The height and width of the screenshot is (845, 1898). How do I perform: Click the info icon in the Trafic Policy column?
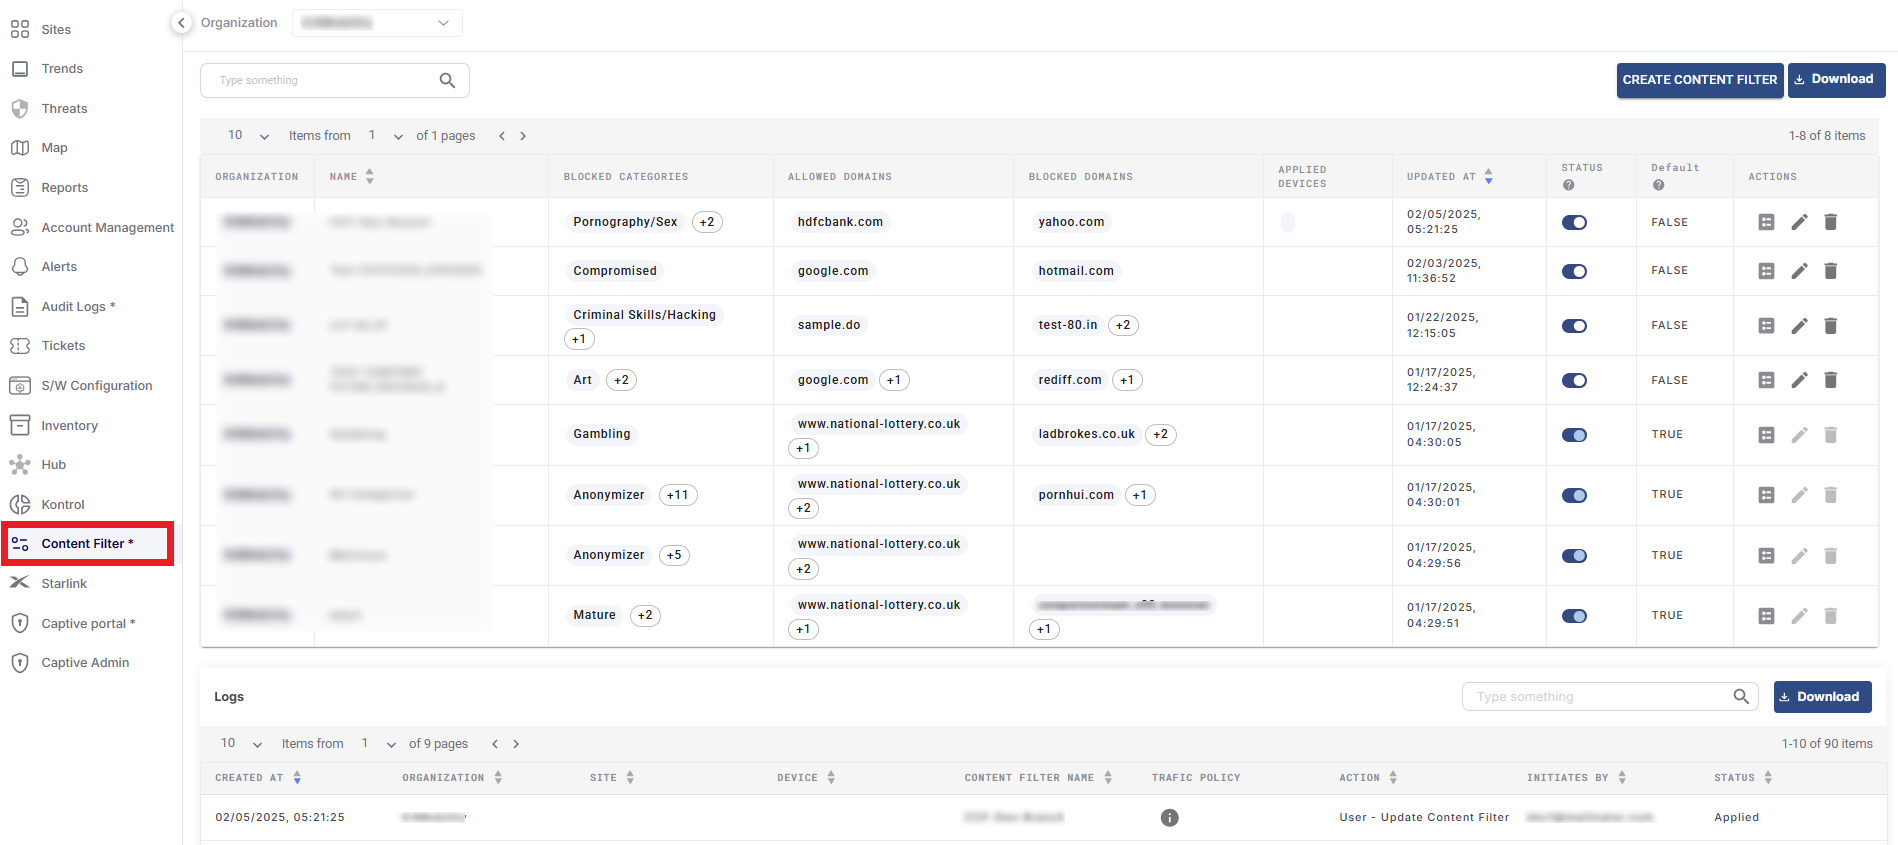[1169, 818]
